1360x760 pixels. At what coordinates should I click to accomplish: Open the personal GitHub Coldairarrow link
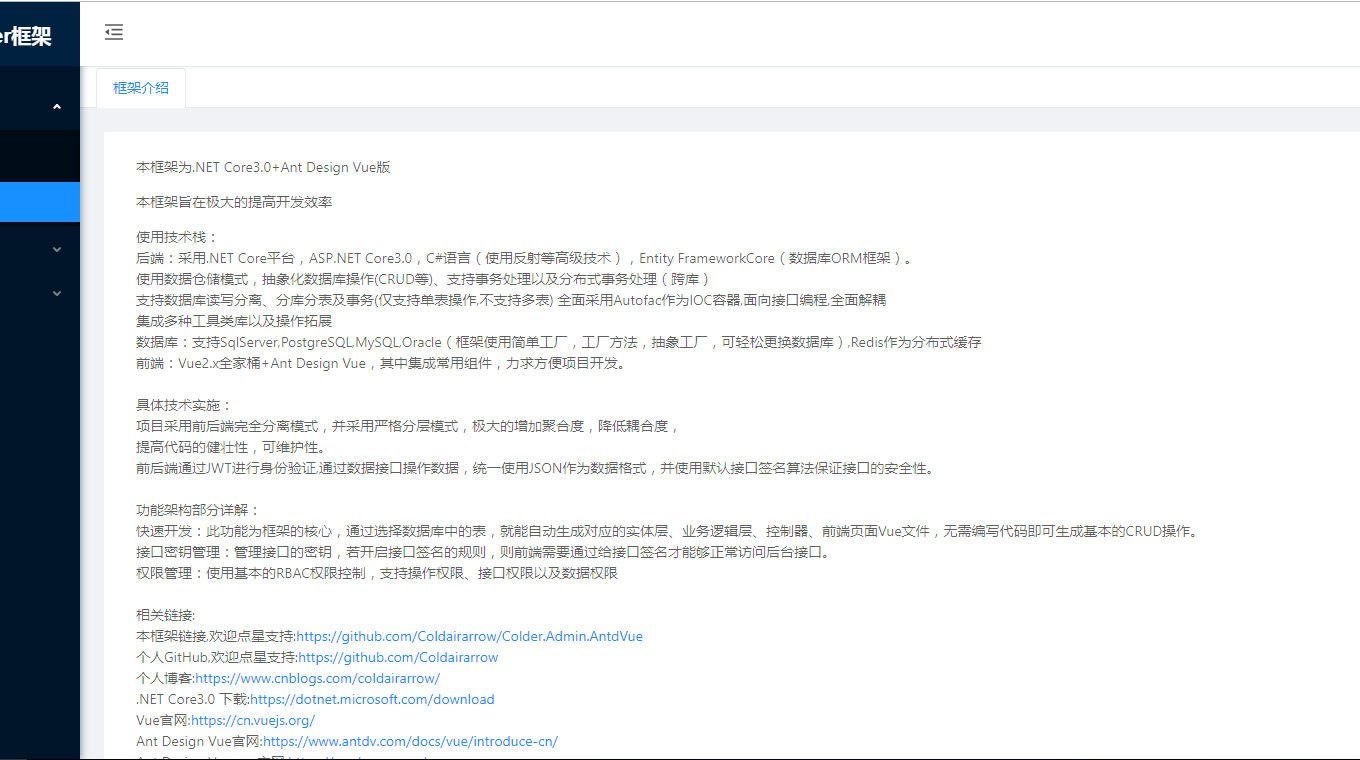[398, 657]
